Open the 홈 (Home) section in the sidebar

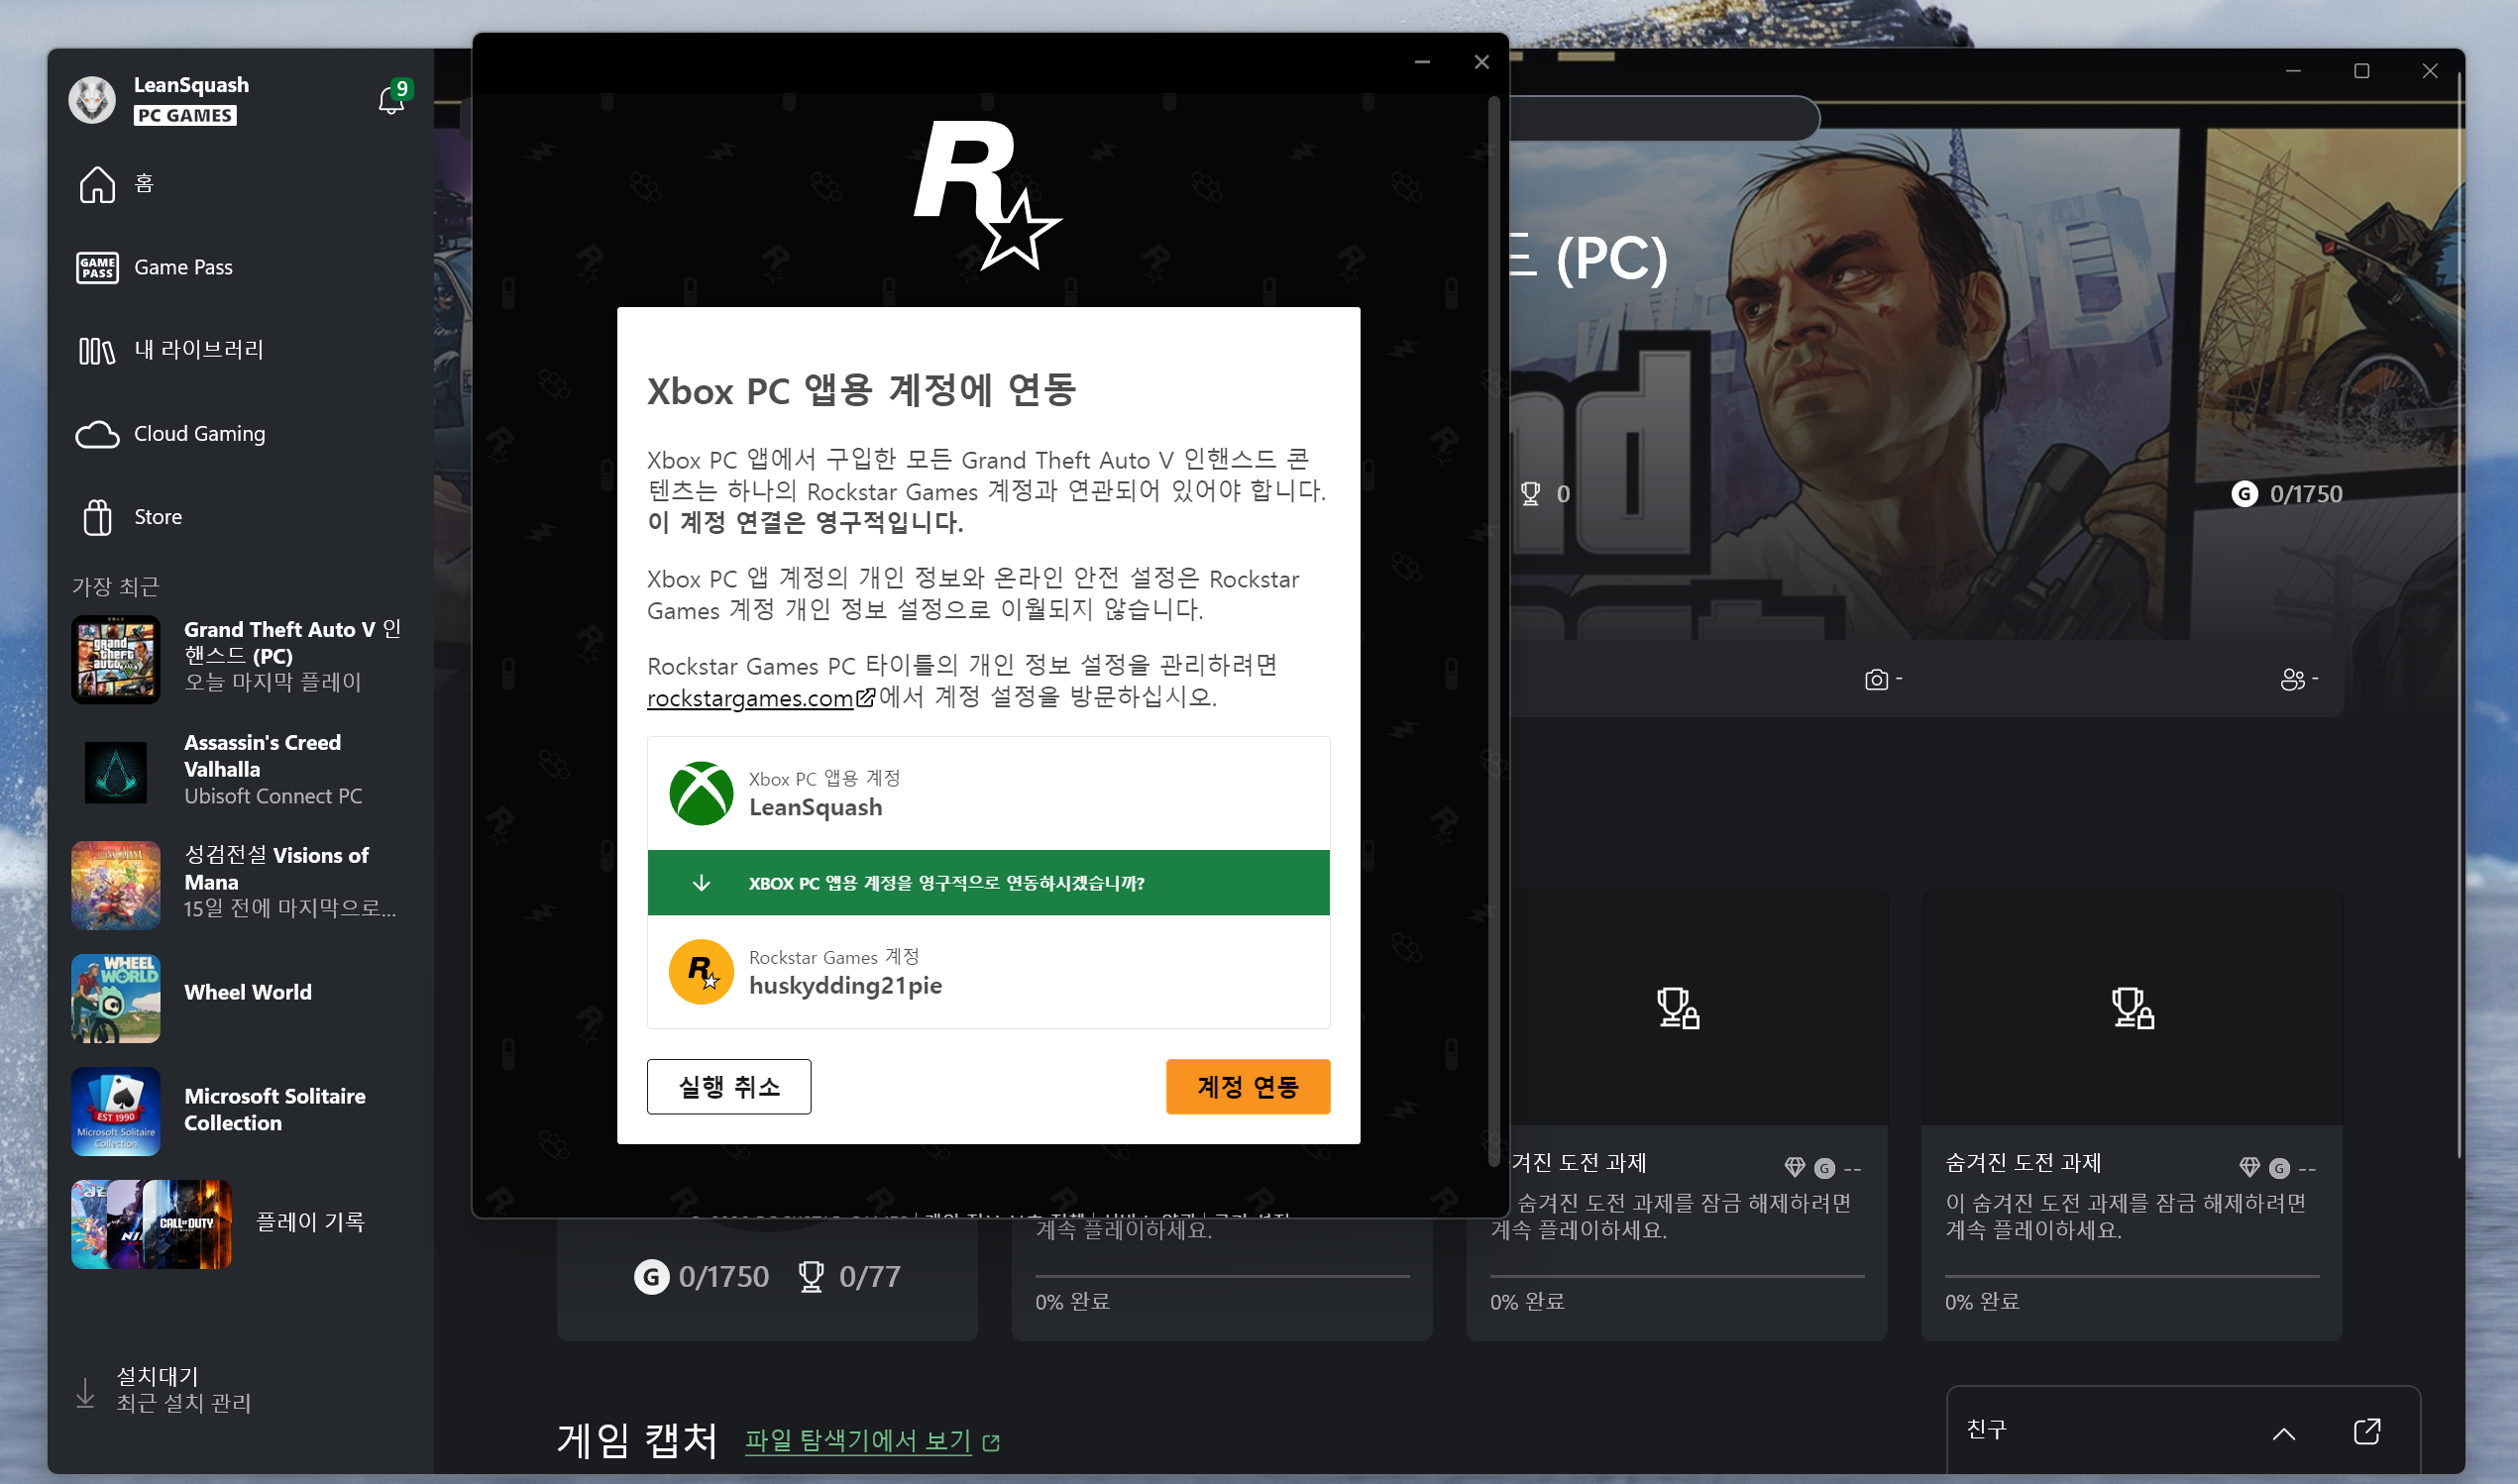(142, 183)
